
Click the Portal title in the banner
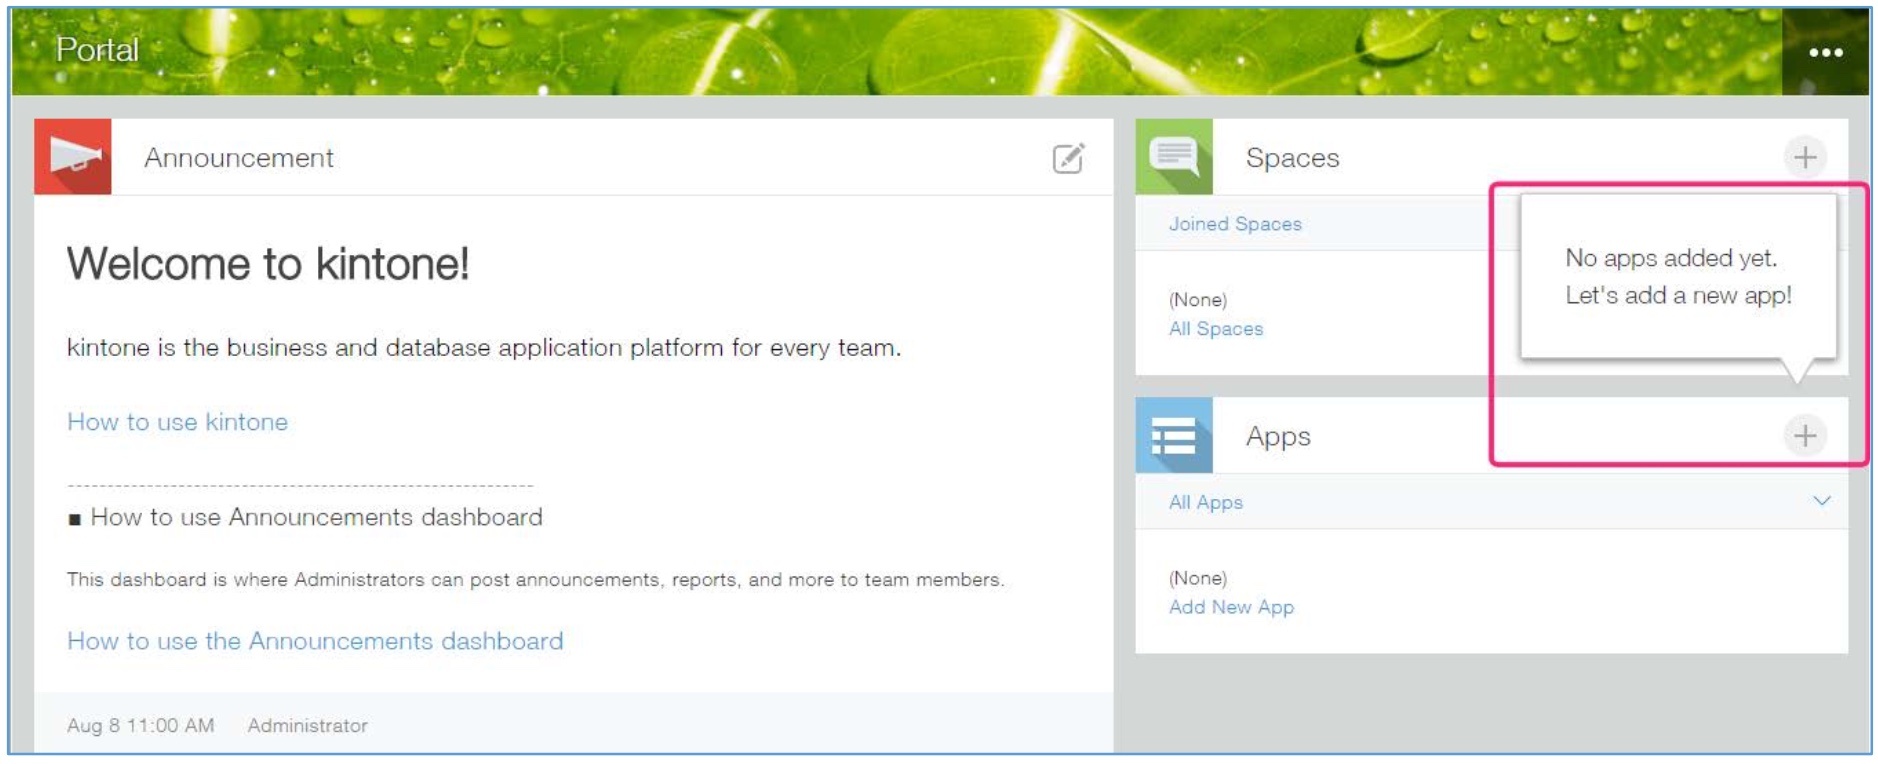coord(97,49)
